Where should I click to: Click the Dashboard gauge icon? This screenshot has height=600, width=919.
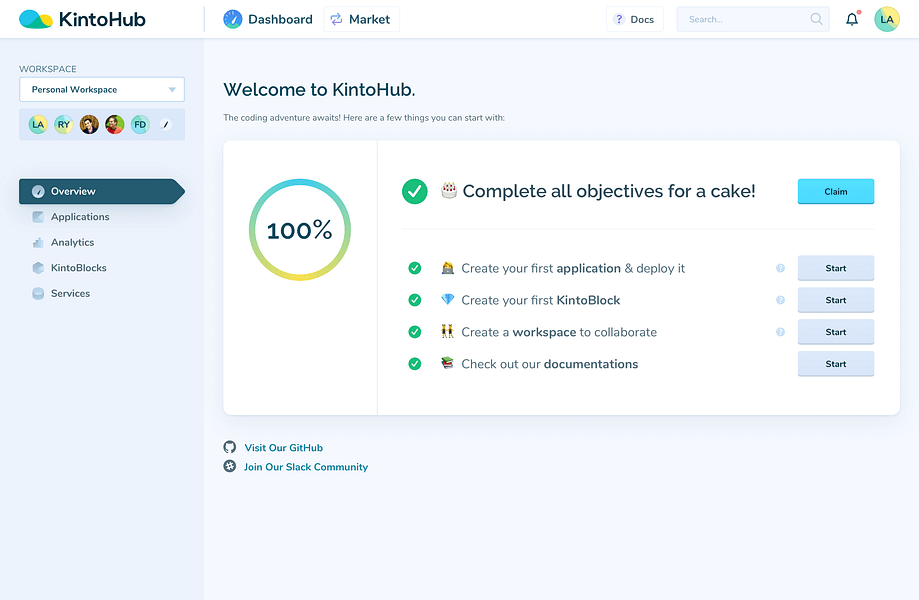coord(233,19)
